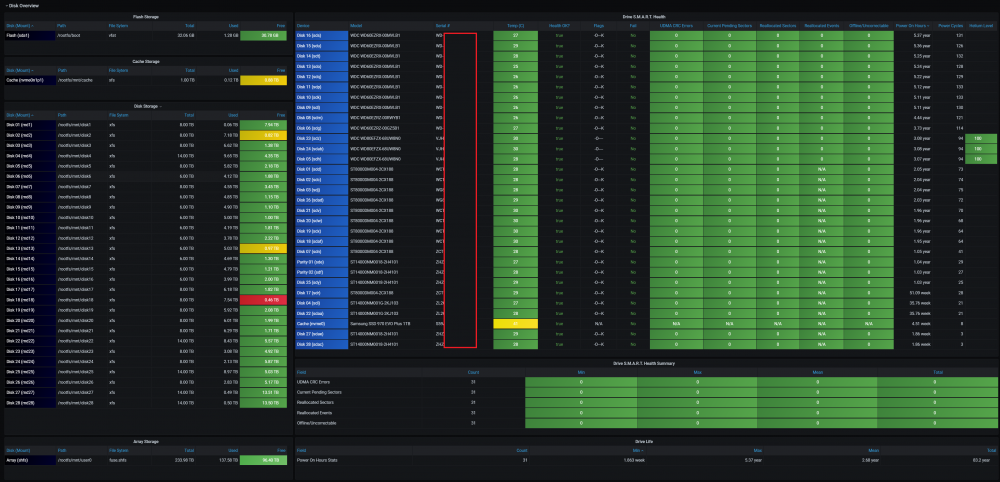The width and height of the screenshot is (1000, 482).
Task: Select the Disk 16 device cell
Action: coord(321,36)
